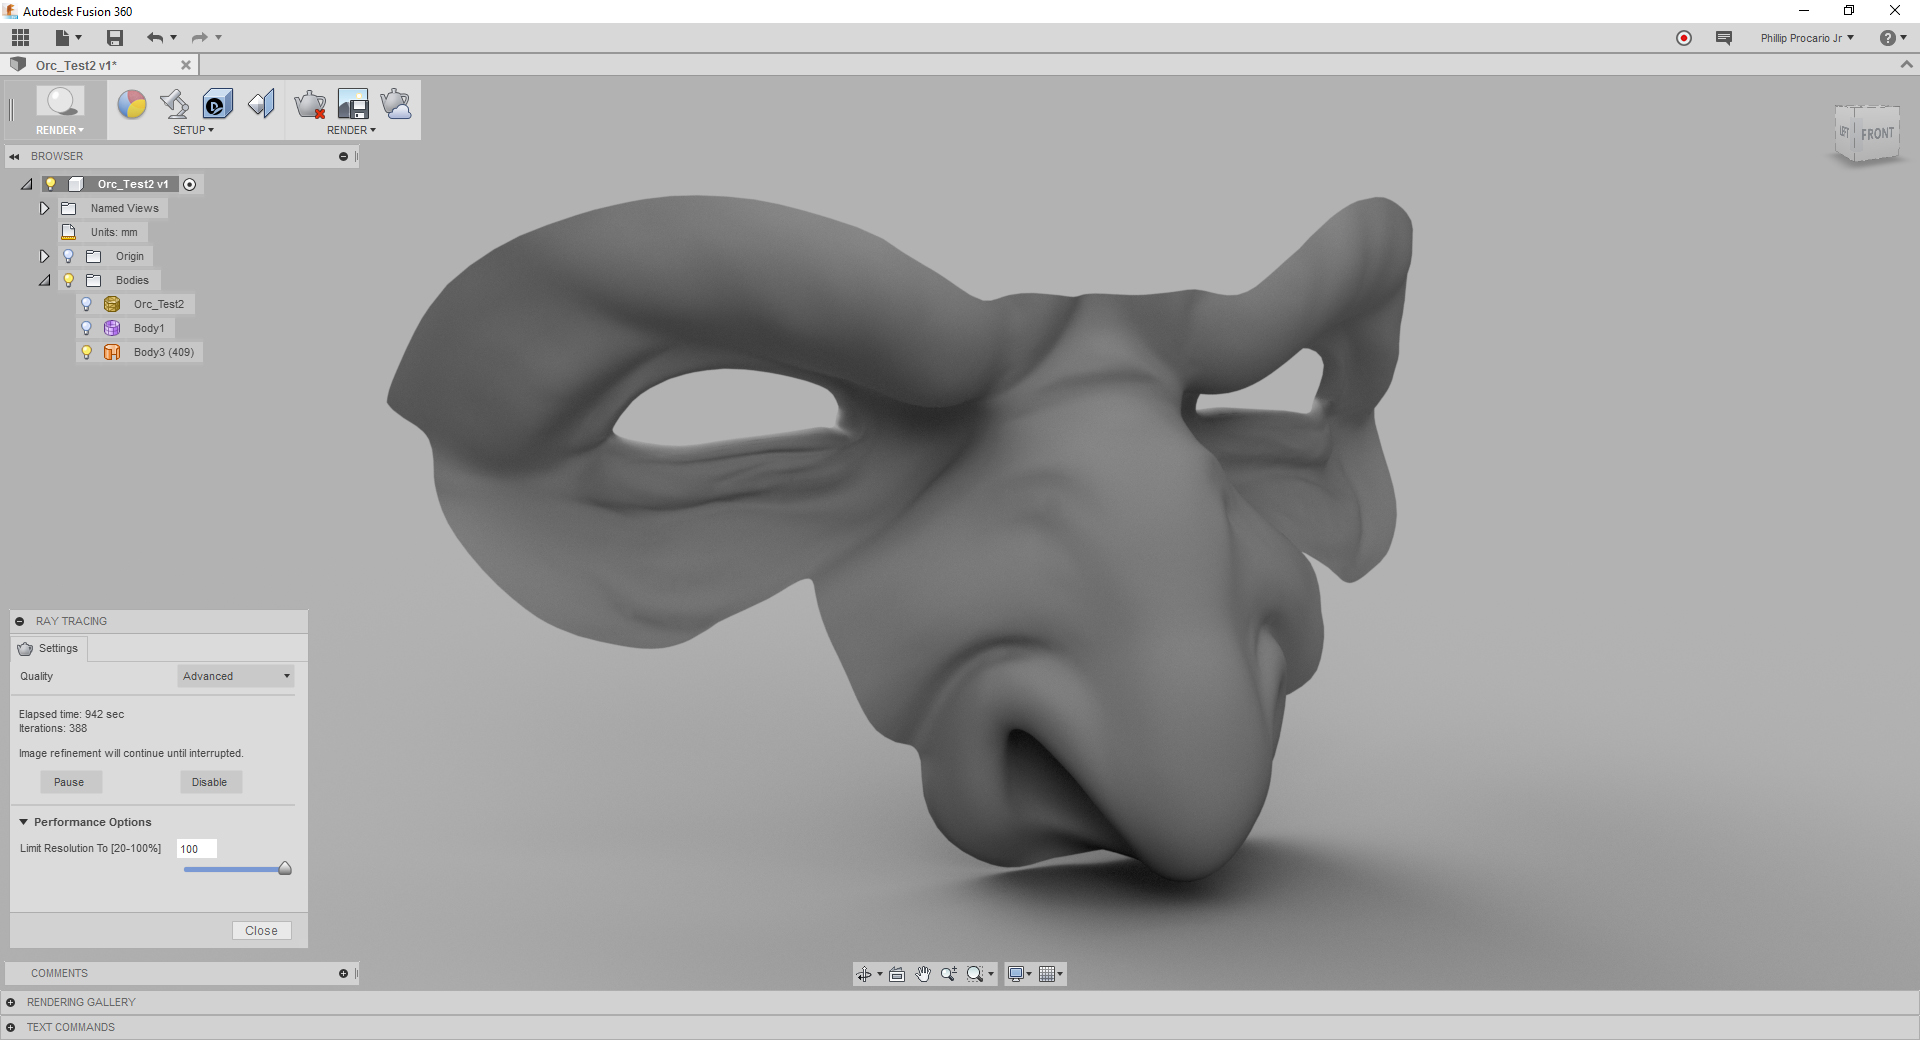Toggle visibility of Orc_Test2 v1 root

(50, 184)
